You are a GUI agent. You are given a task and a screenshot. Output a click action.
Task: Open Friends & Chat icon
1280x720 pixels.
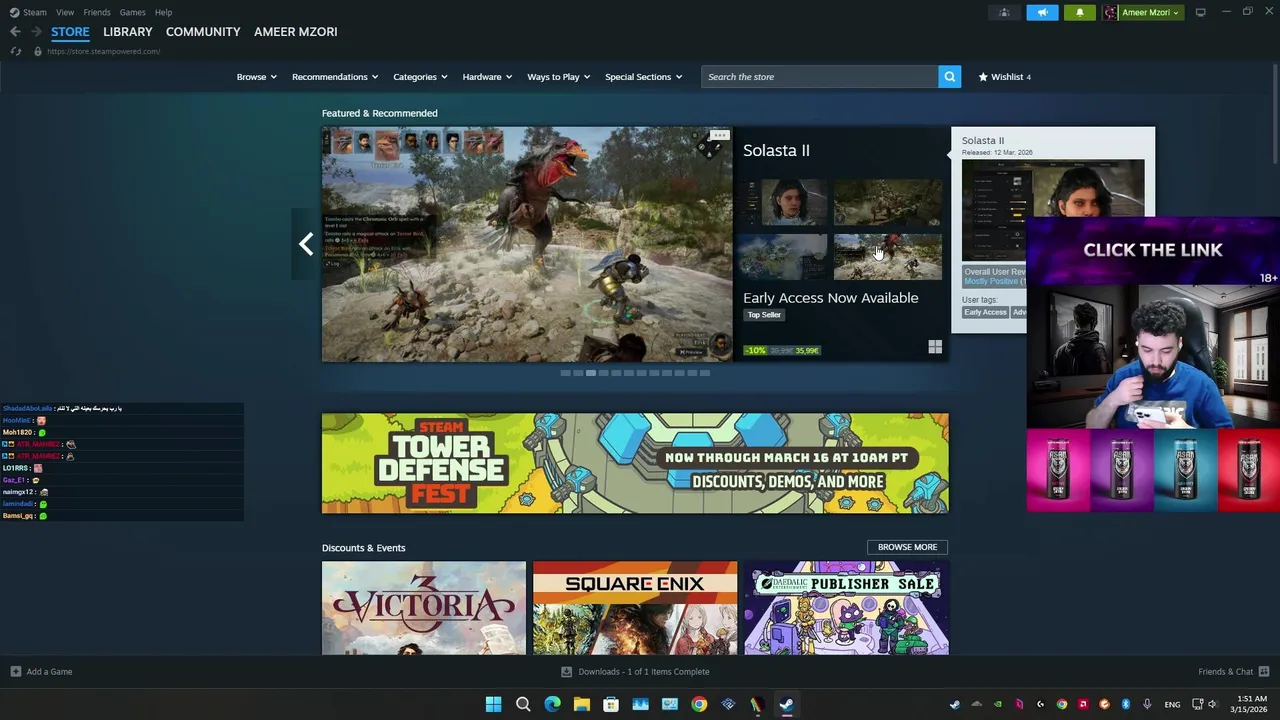(1264, 672)
